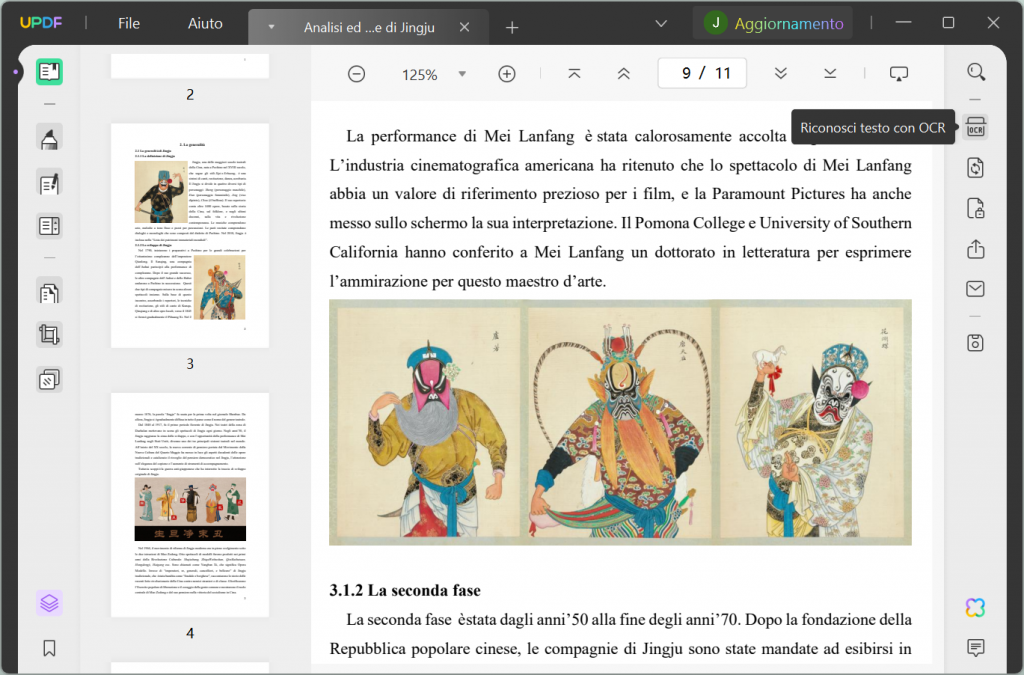The image size is (1024, 675).
Task: Open the tab list dropdown arrow
Action: pos(660,23)
